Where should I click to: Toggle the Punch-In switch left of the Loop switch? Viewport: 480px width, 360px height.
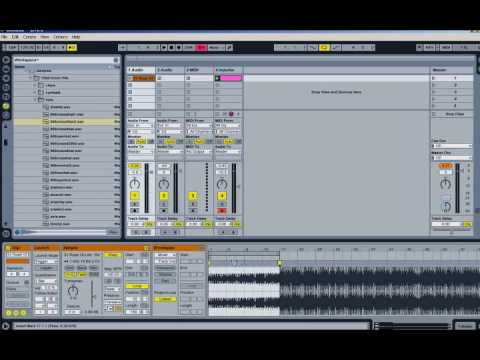[313, 48]
